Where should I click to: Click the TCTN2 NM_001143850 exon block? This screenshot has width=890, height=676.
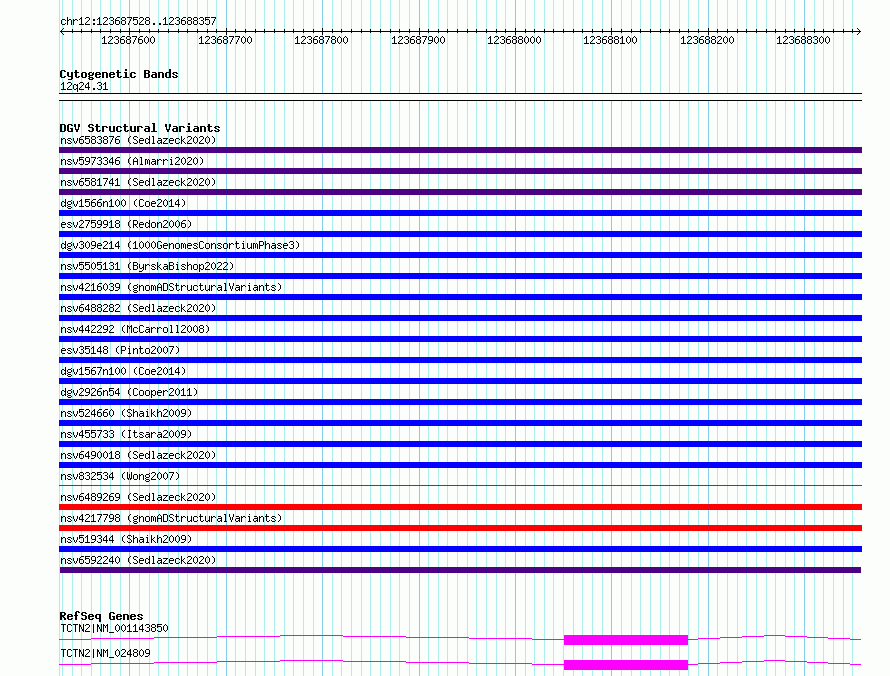coord(625,640)
